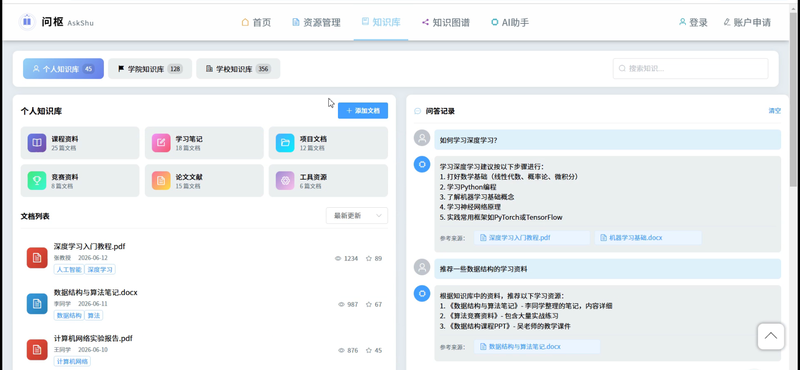Click the views eye icon showing 1234
Image resolution: width=800 pixels, height=370 pixels.
tap(338, 259)
